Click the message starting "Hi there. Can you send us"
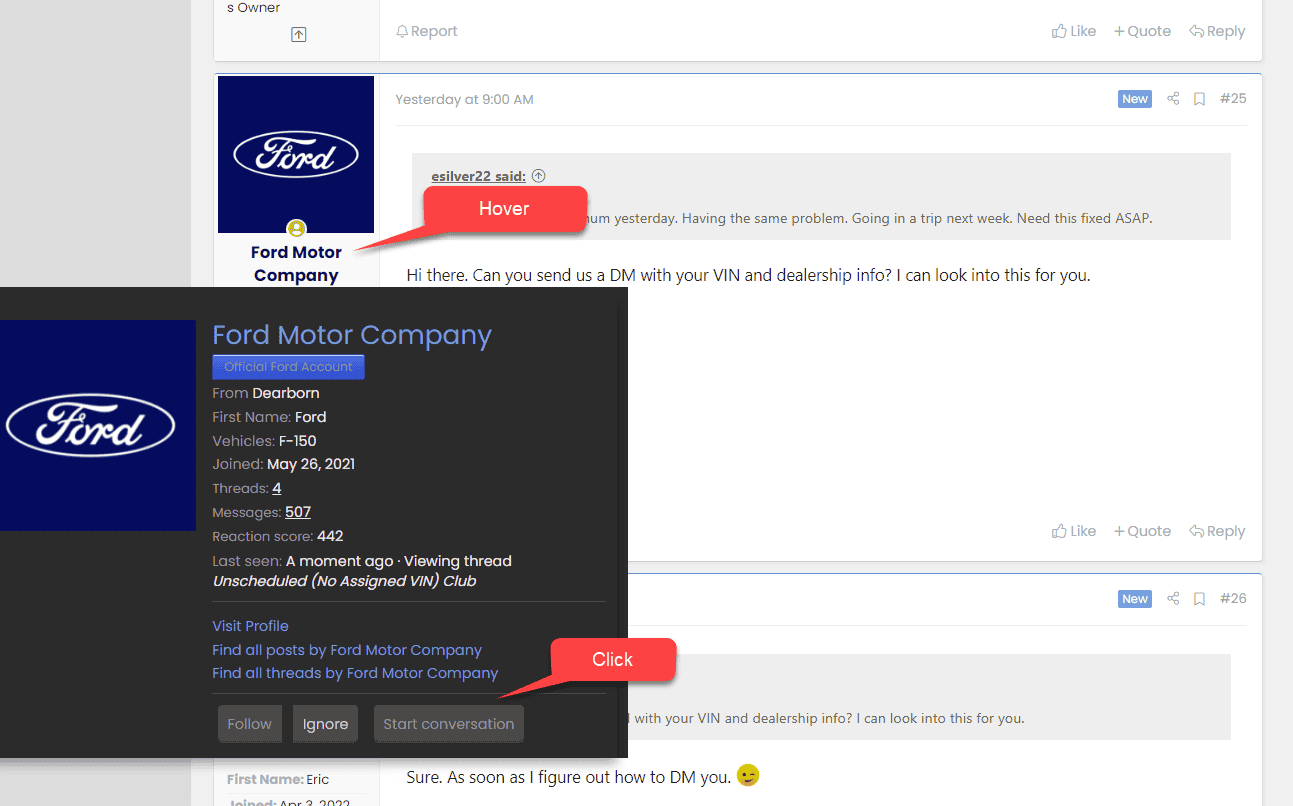This screenshot has width=1293, height=806. click(x=748, y=275)
